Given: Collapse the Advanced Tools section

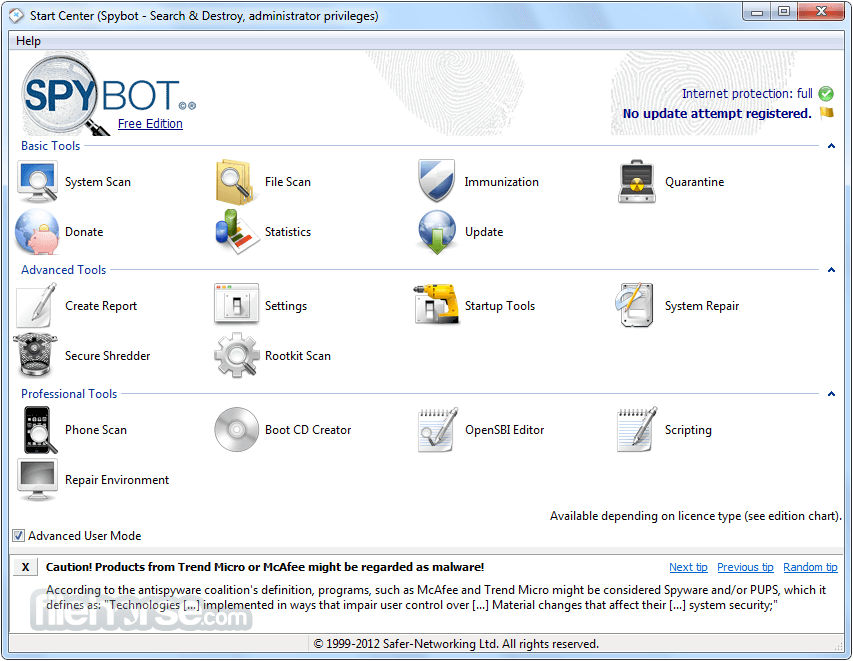Looking at the screenshot, I should click(x=830, y=270).
